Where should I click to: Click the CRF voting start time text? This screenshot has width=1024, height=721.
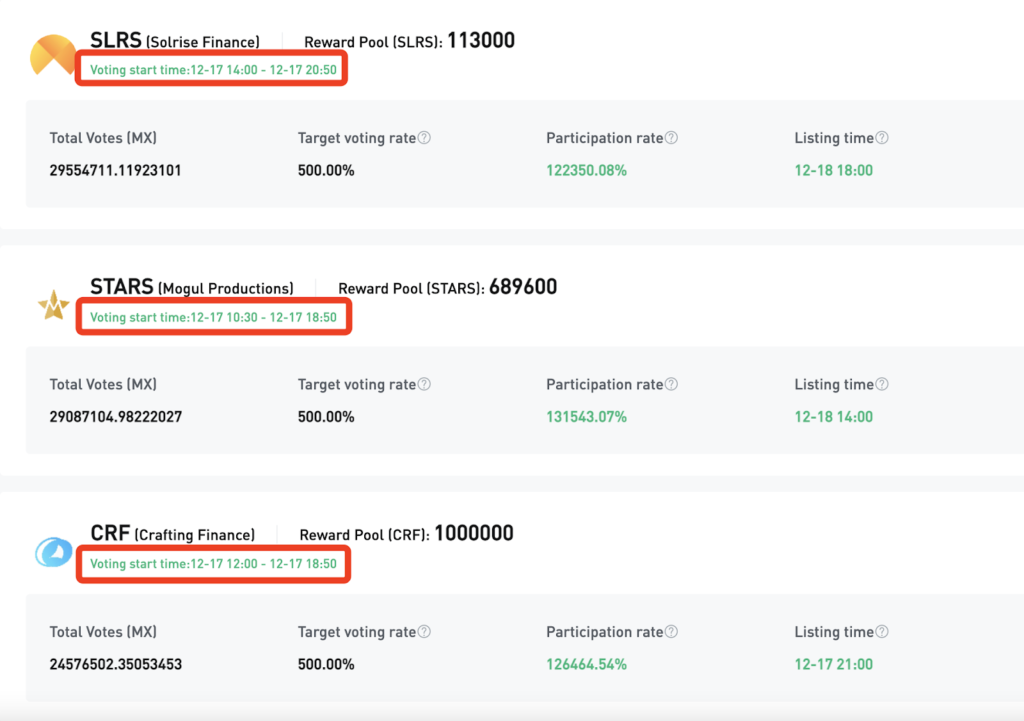point(213,564)
